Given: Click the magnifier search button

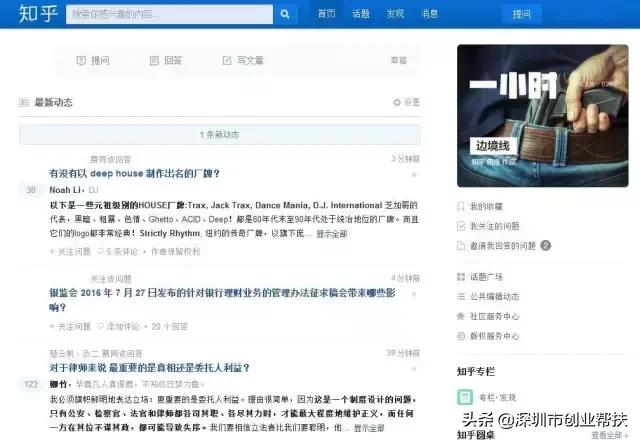Looking at the screenshot, I should (285, 14).
